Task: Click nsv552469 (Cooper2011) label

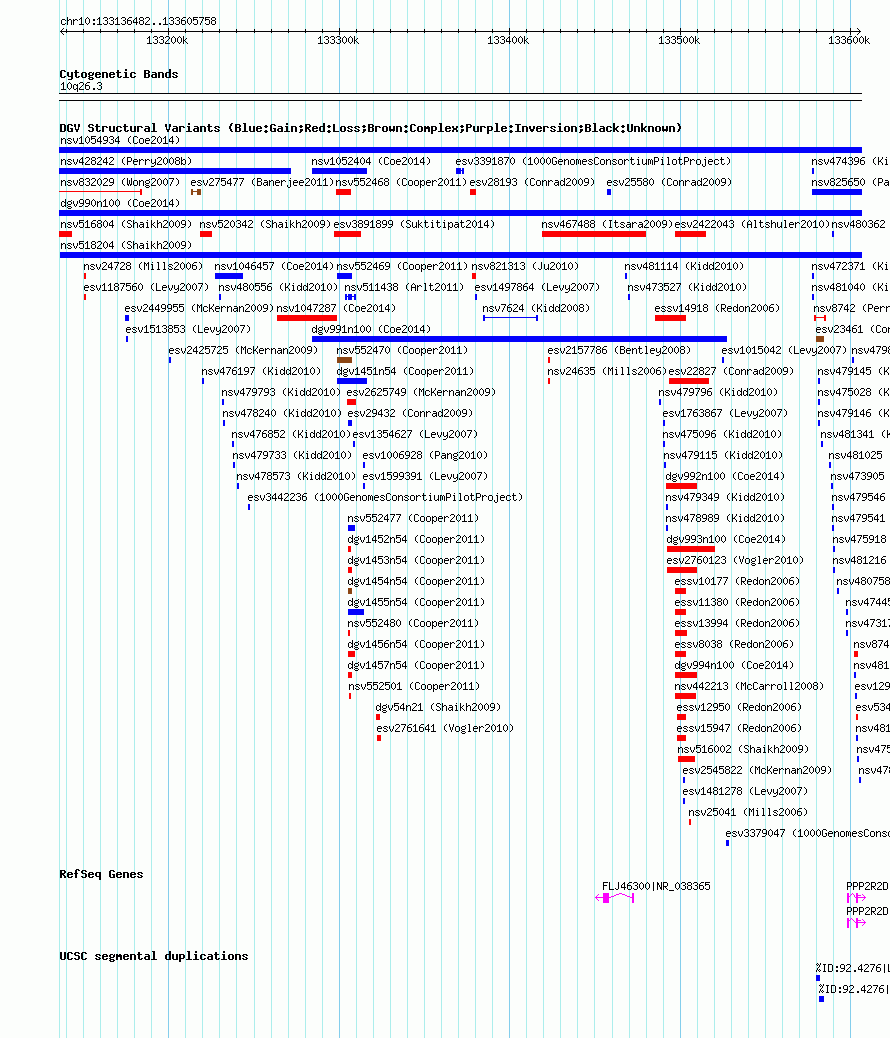Action: pos(402,266)
